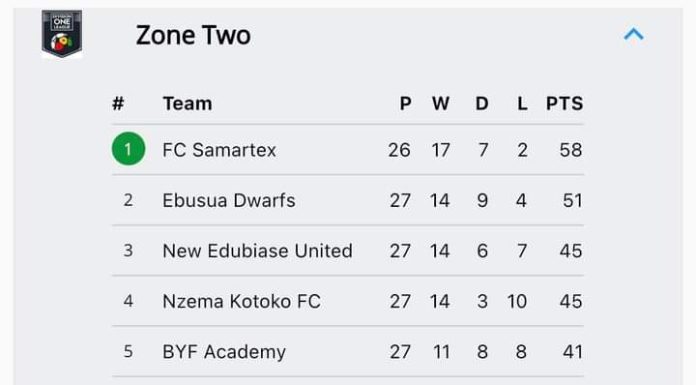Click the D column header
The width and height of the screenshot is (696, 385).
coord(482,103)
